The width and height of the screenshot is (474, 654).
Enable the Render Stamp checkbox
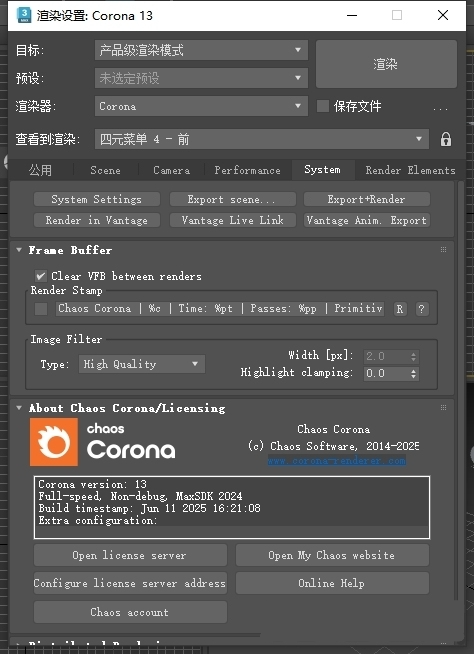[41, 309]
